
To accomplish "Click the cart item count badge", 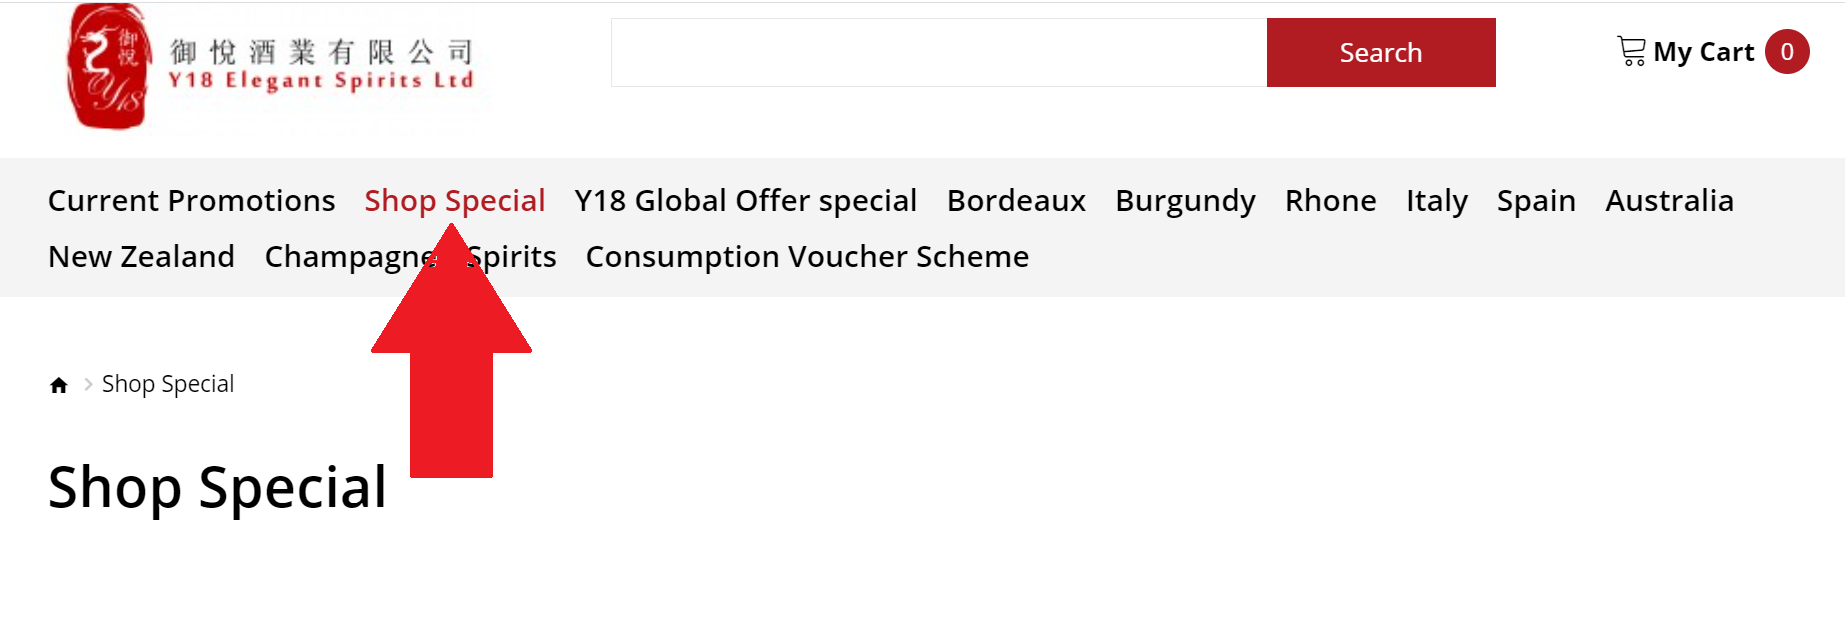I will pos(1786,52).
